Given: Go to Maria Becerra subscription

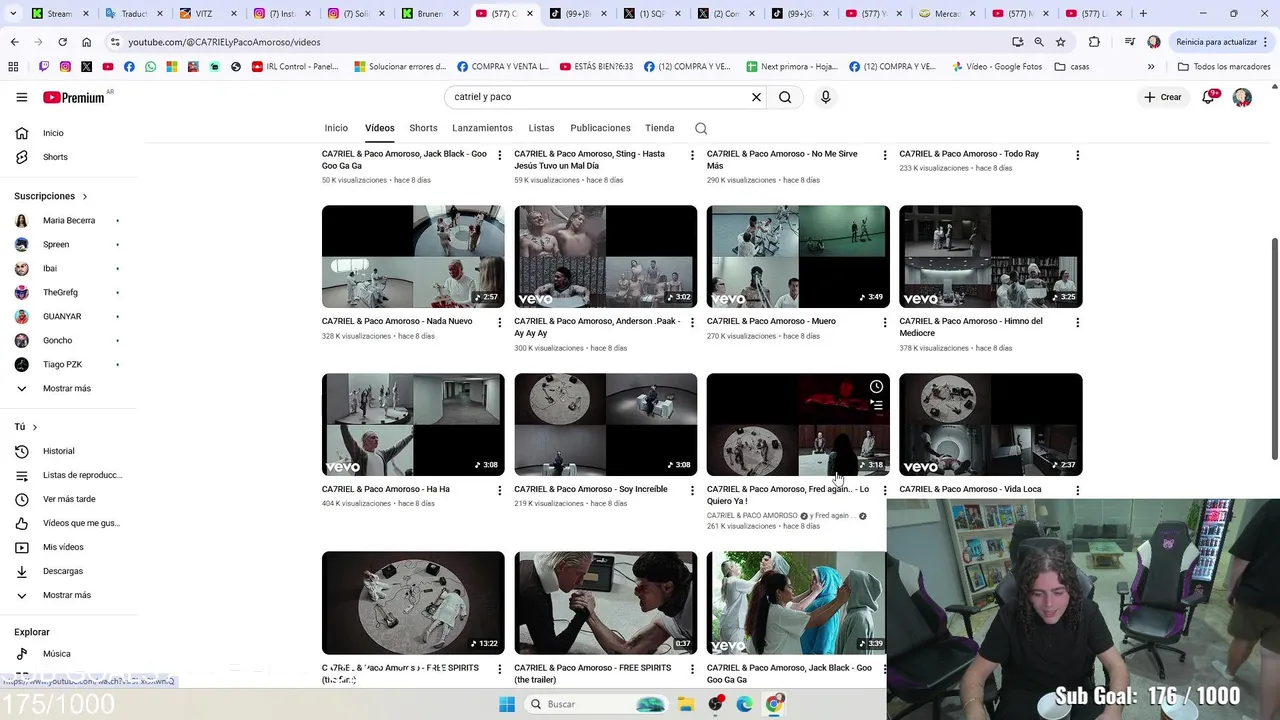Looking at the screenshot, I should 68,220.
